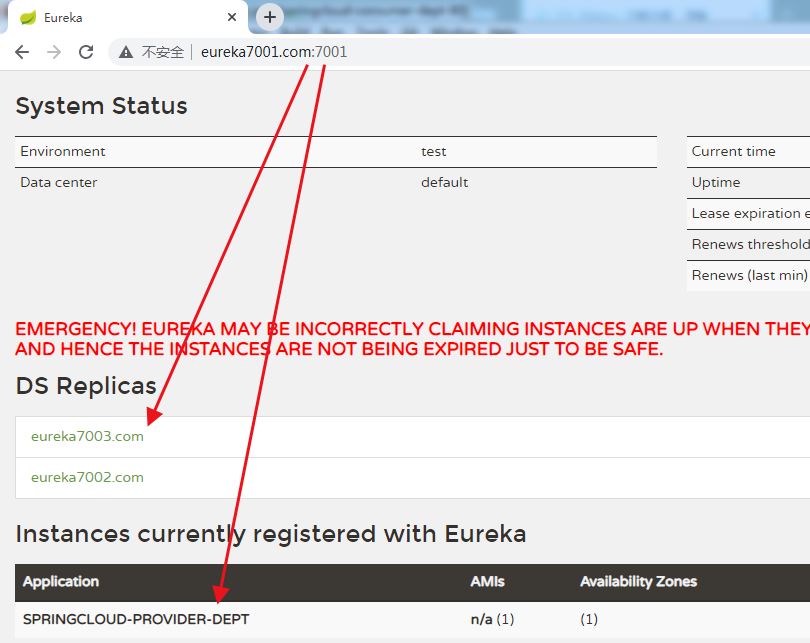Click the 'default' data center value
Viewport: 810px width, 643px height.
[x=445, y=182]
